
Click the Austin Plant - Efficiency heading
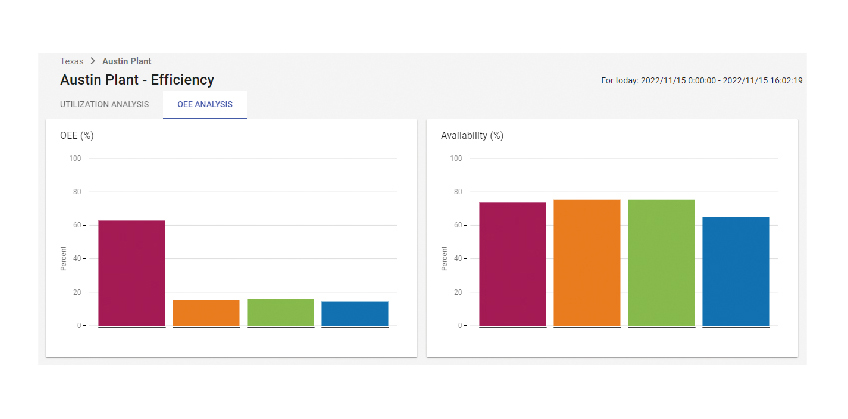(137, 80)
